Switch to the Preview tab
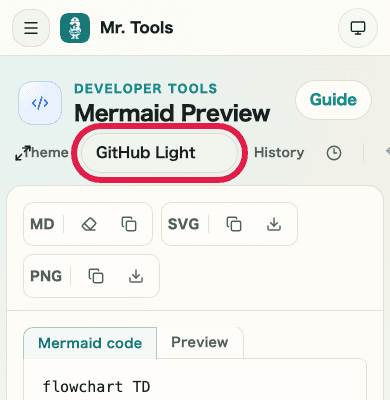The image size is (390, 400). click(x=200, y=342)
